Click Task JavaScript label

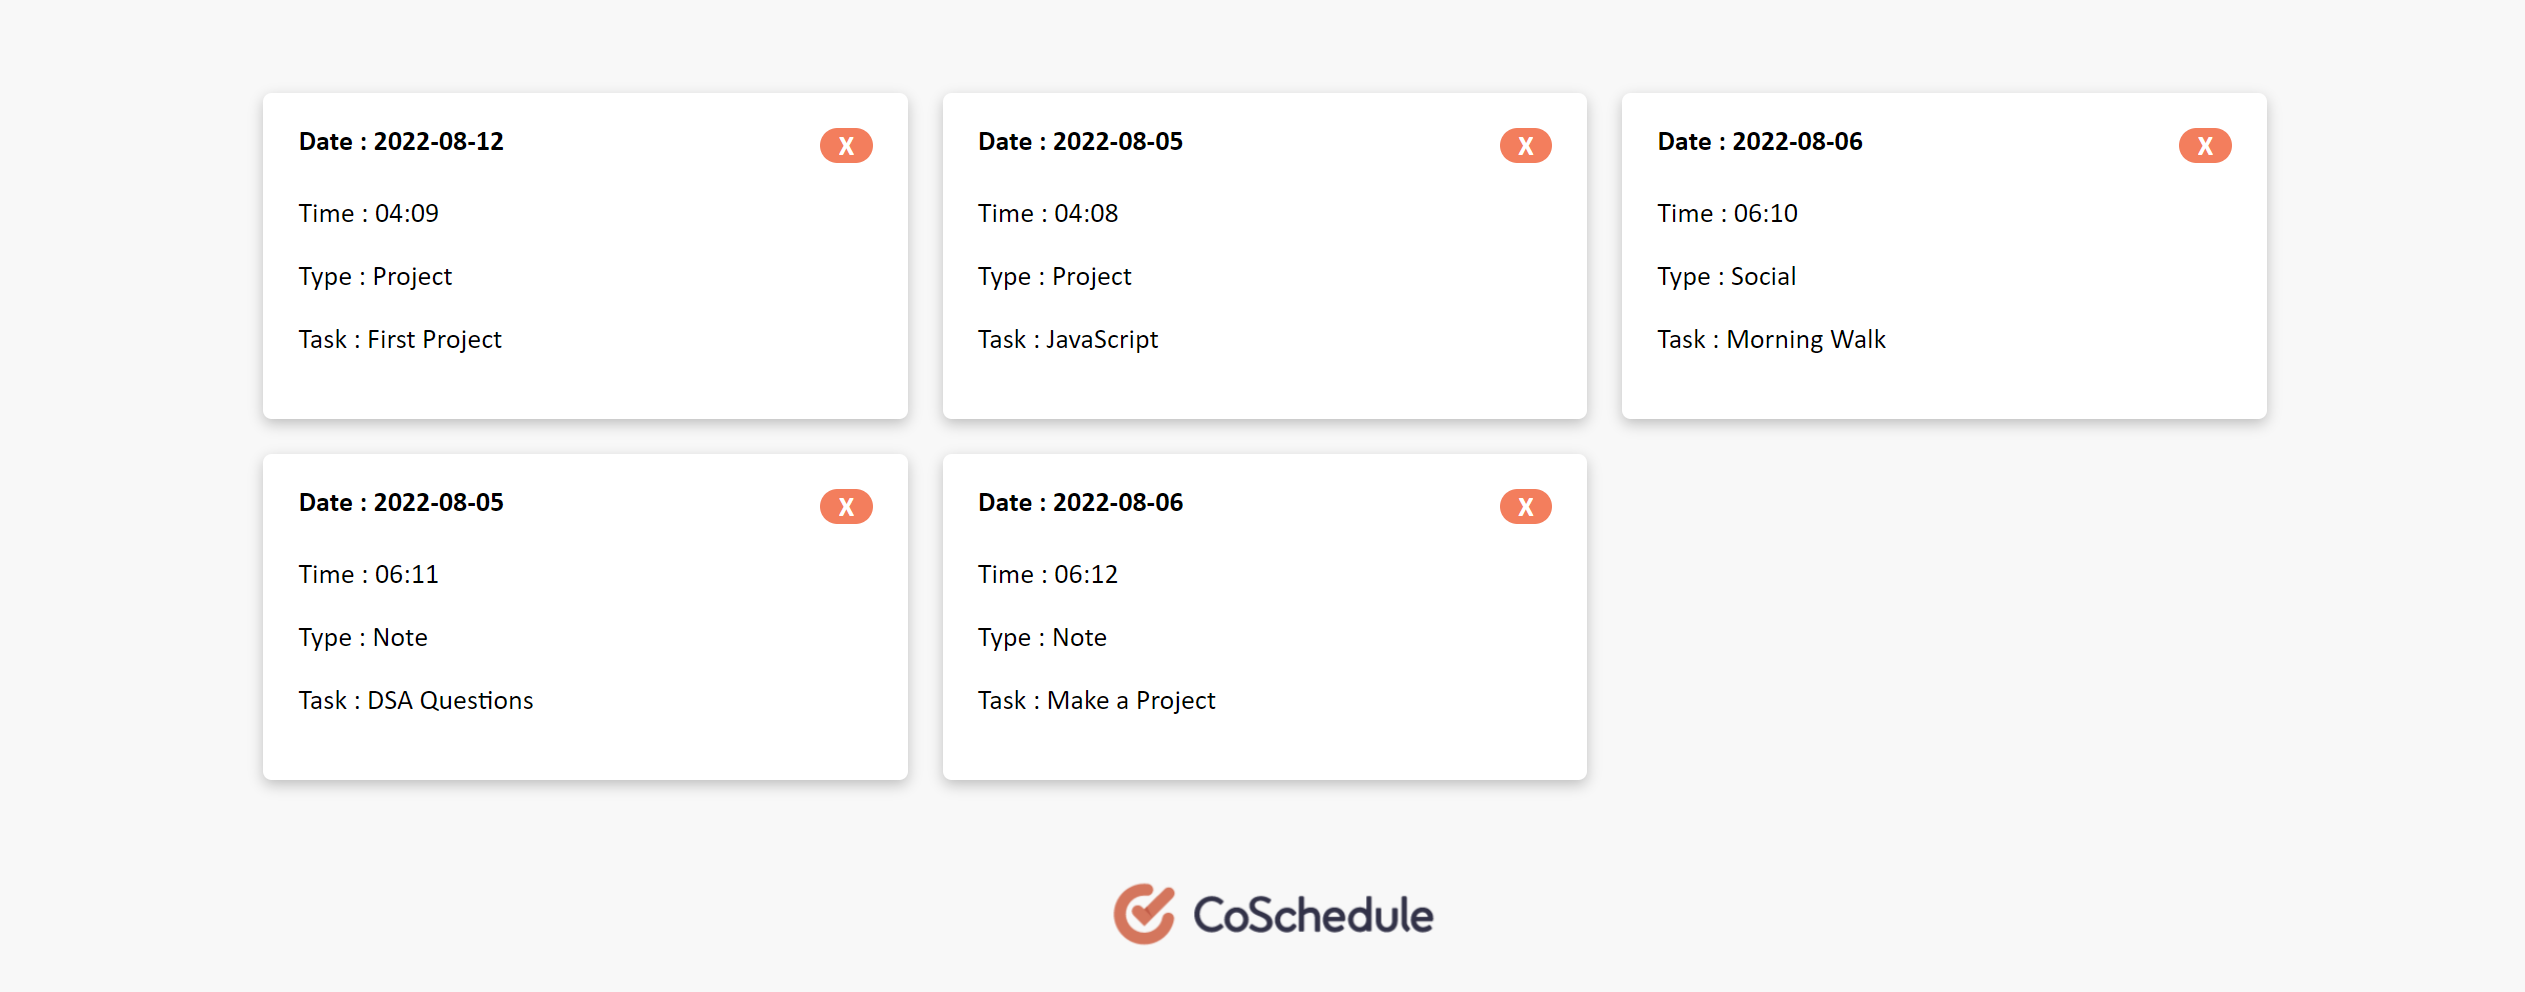(1067, 339)
